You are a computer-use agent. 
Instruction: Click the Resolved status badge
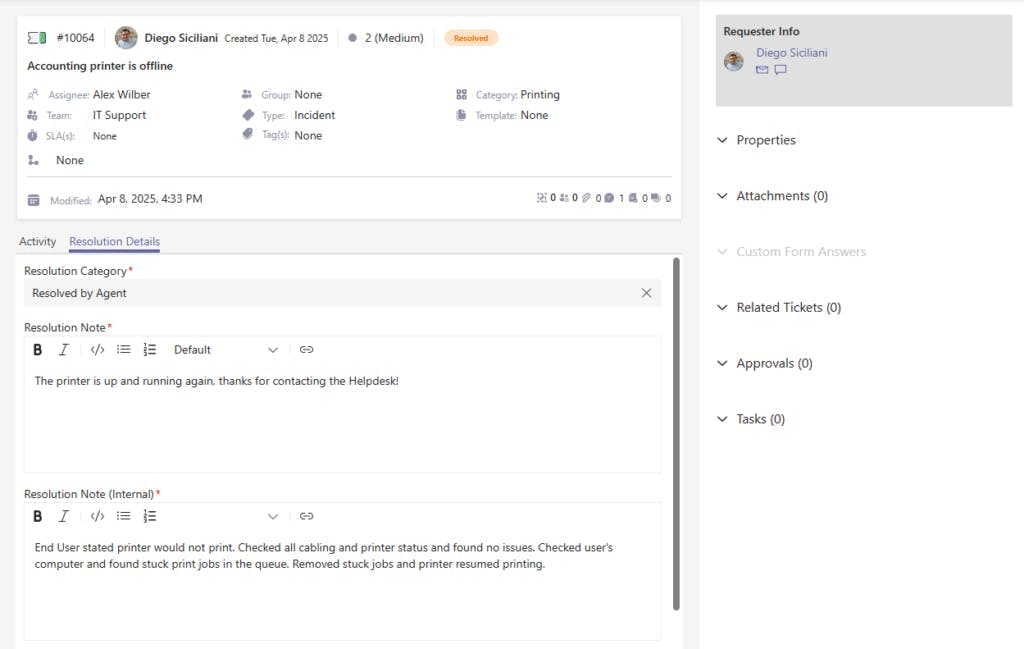471,38
